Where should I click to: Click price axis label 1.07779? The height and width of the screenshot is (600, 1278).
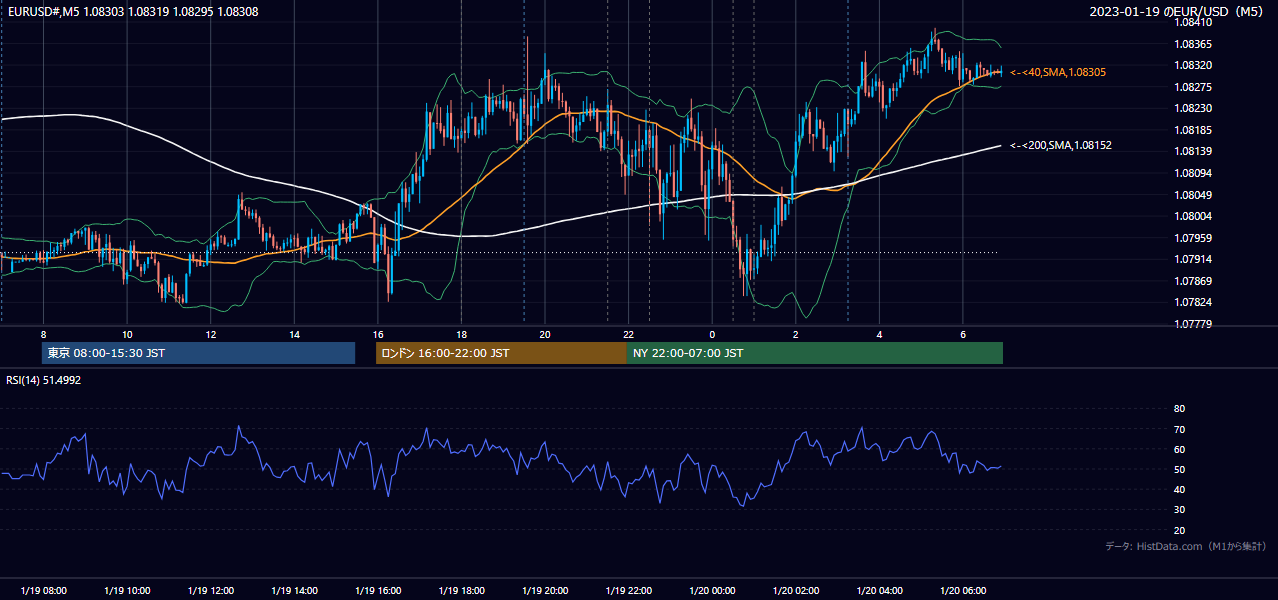[x=1192, y=324]
